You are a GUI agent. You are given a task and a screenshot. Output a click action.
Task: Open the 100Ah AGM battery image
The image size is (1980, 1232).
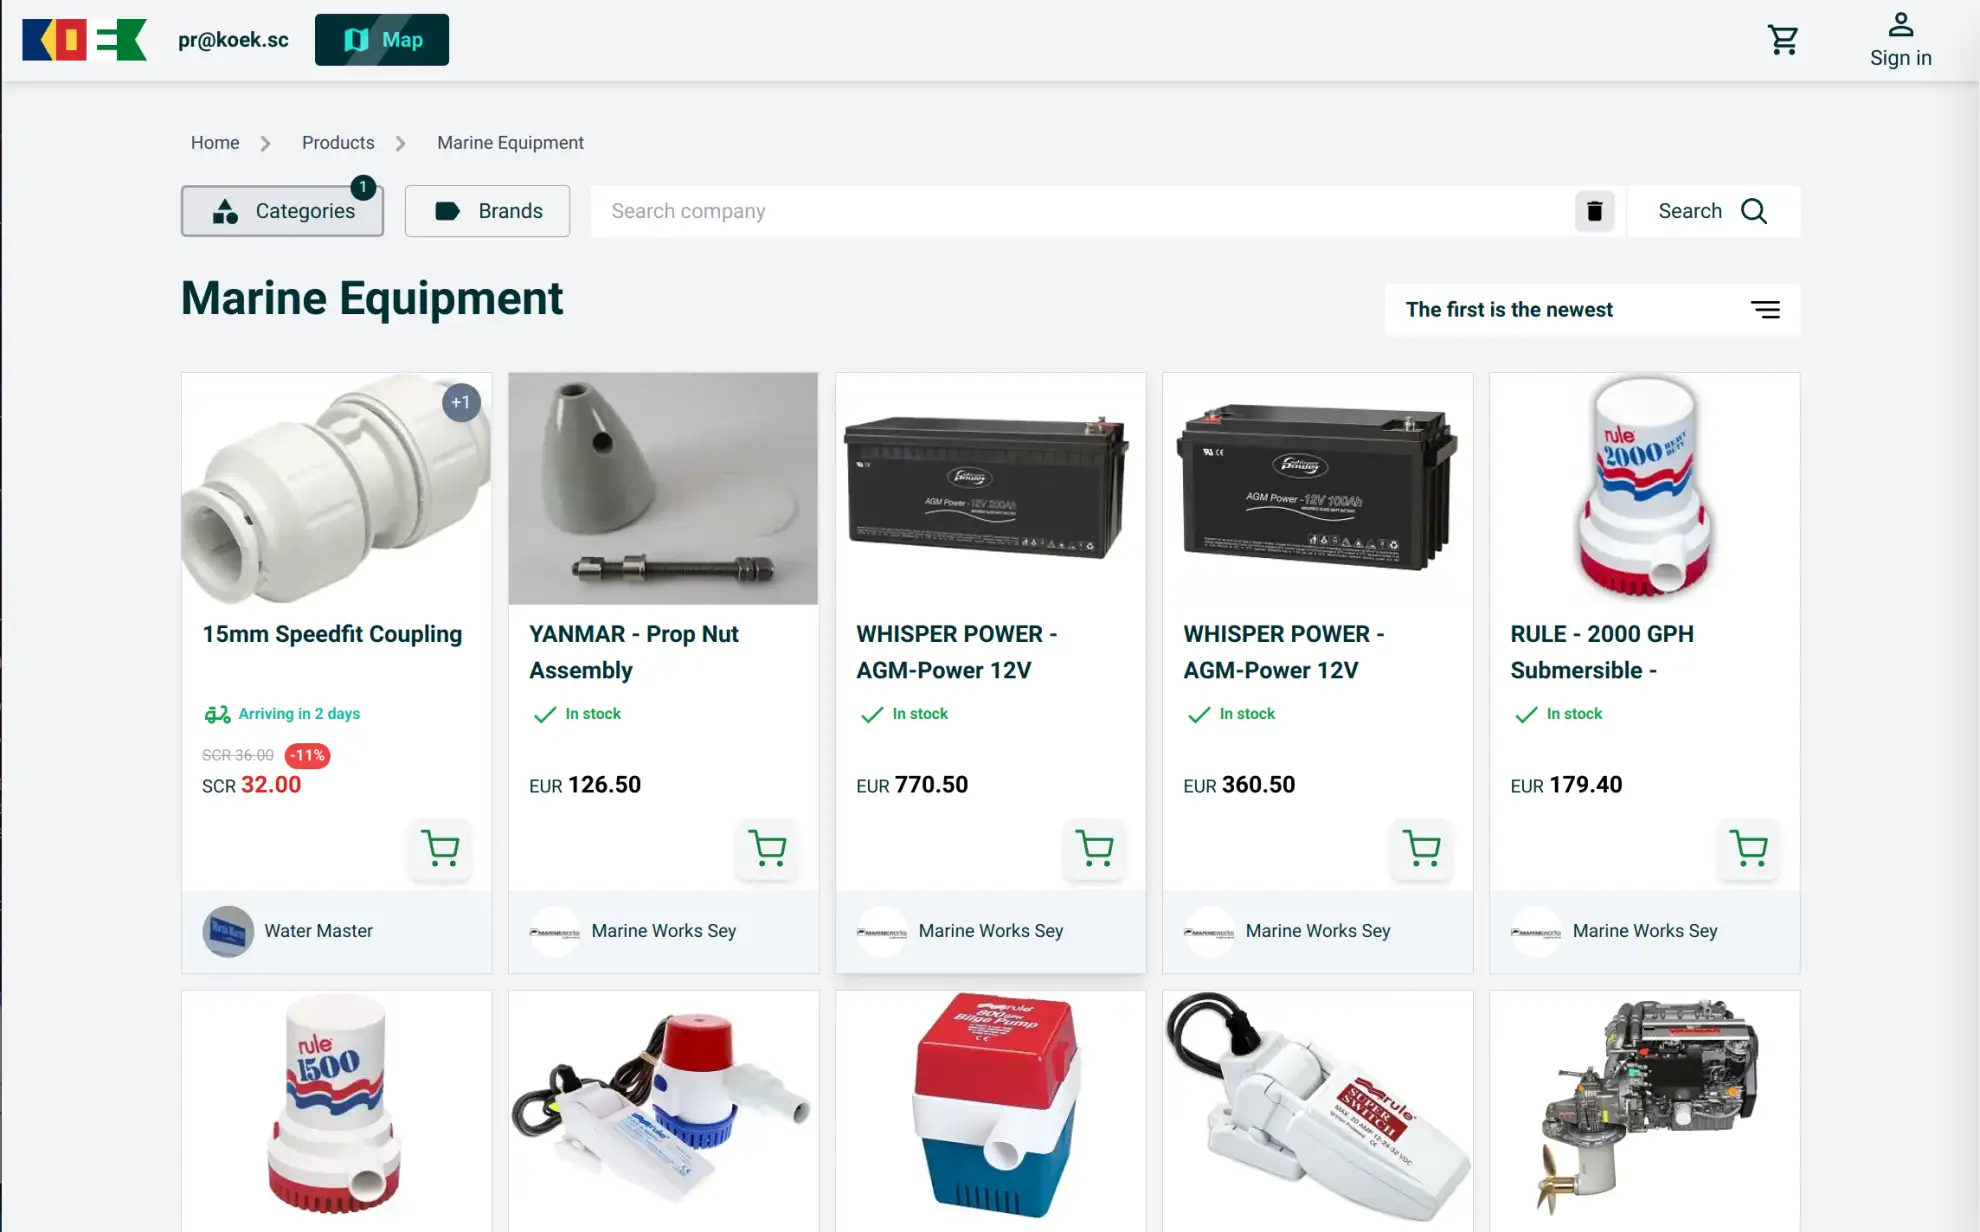click(1317, 489)
